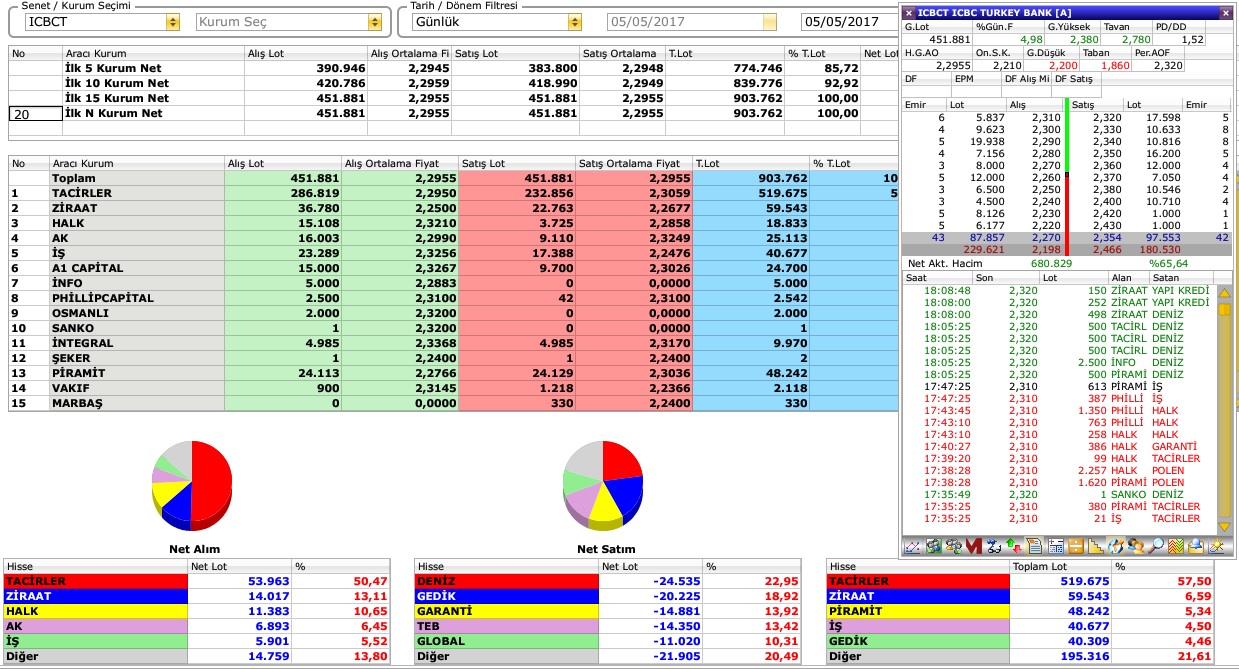Click the Satan column header in trades list
Image resolution: width=1239 pixels, height=669 pixels.
(1181, 277)
